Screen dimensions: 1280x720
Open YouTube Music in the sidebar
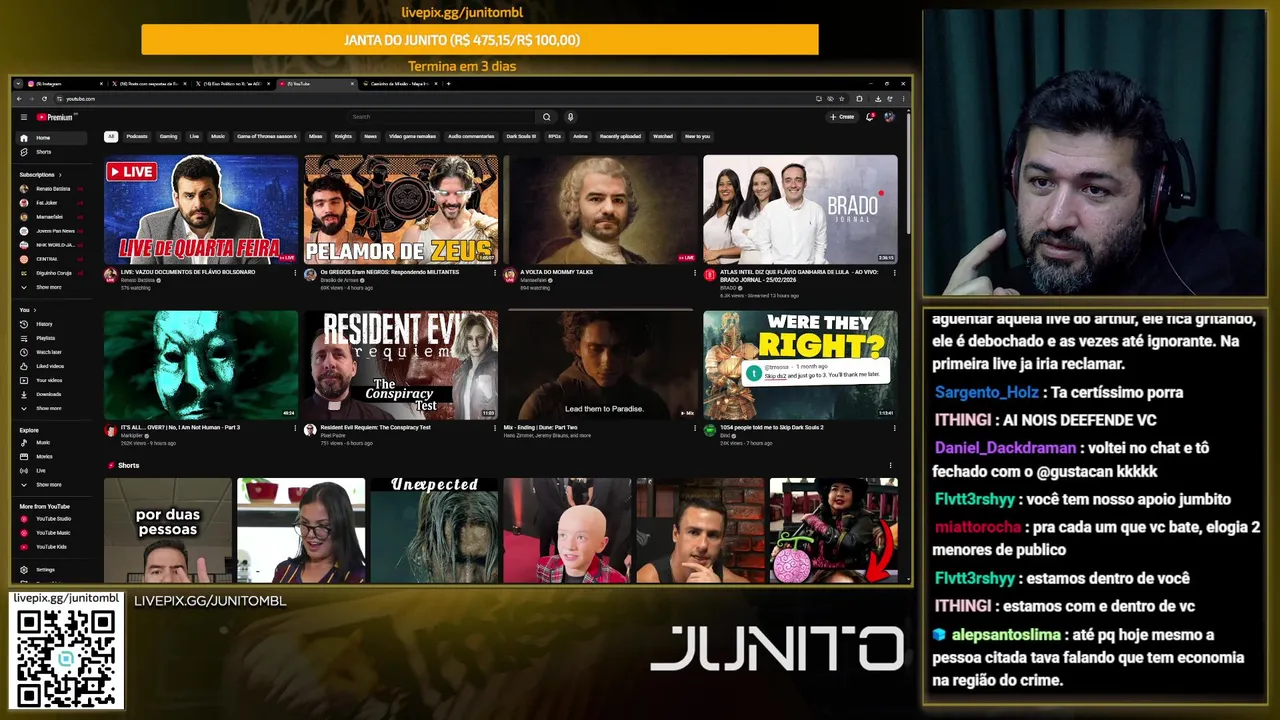coord(53,533)
